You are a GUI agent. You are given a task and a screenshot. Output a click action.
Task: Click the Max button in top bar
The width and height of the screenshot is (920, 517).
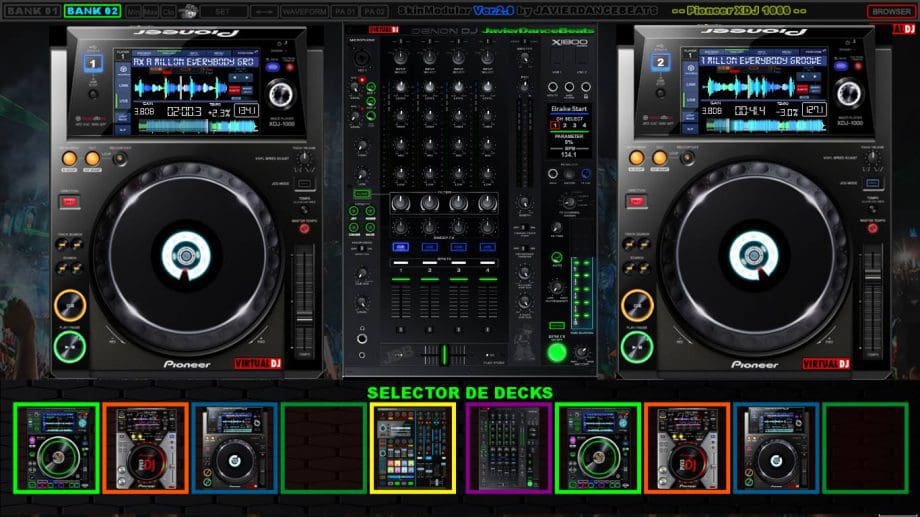150,11
